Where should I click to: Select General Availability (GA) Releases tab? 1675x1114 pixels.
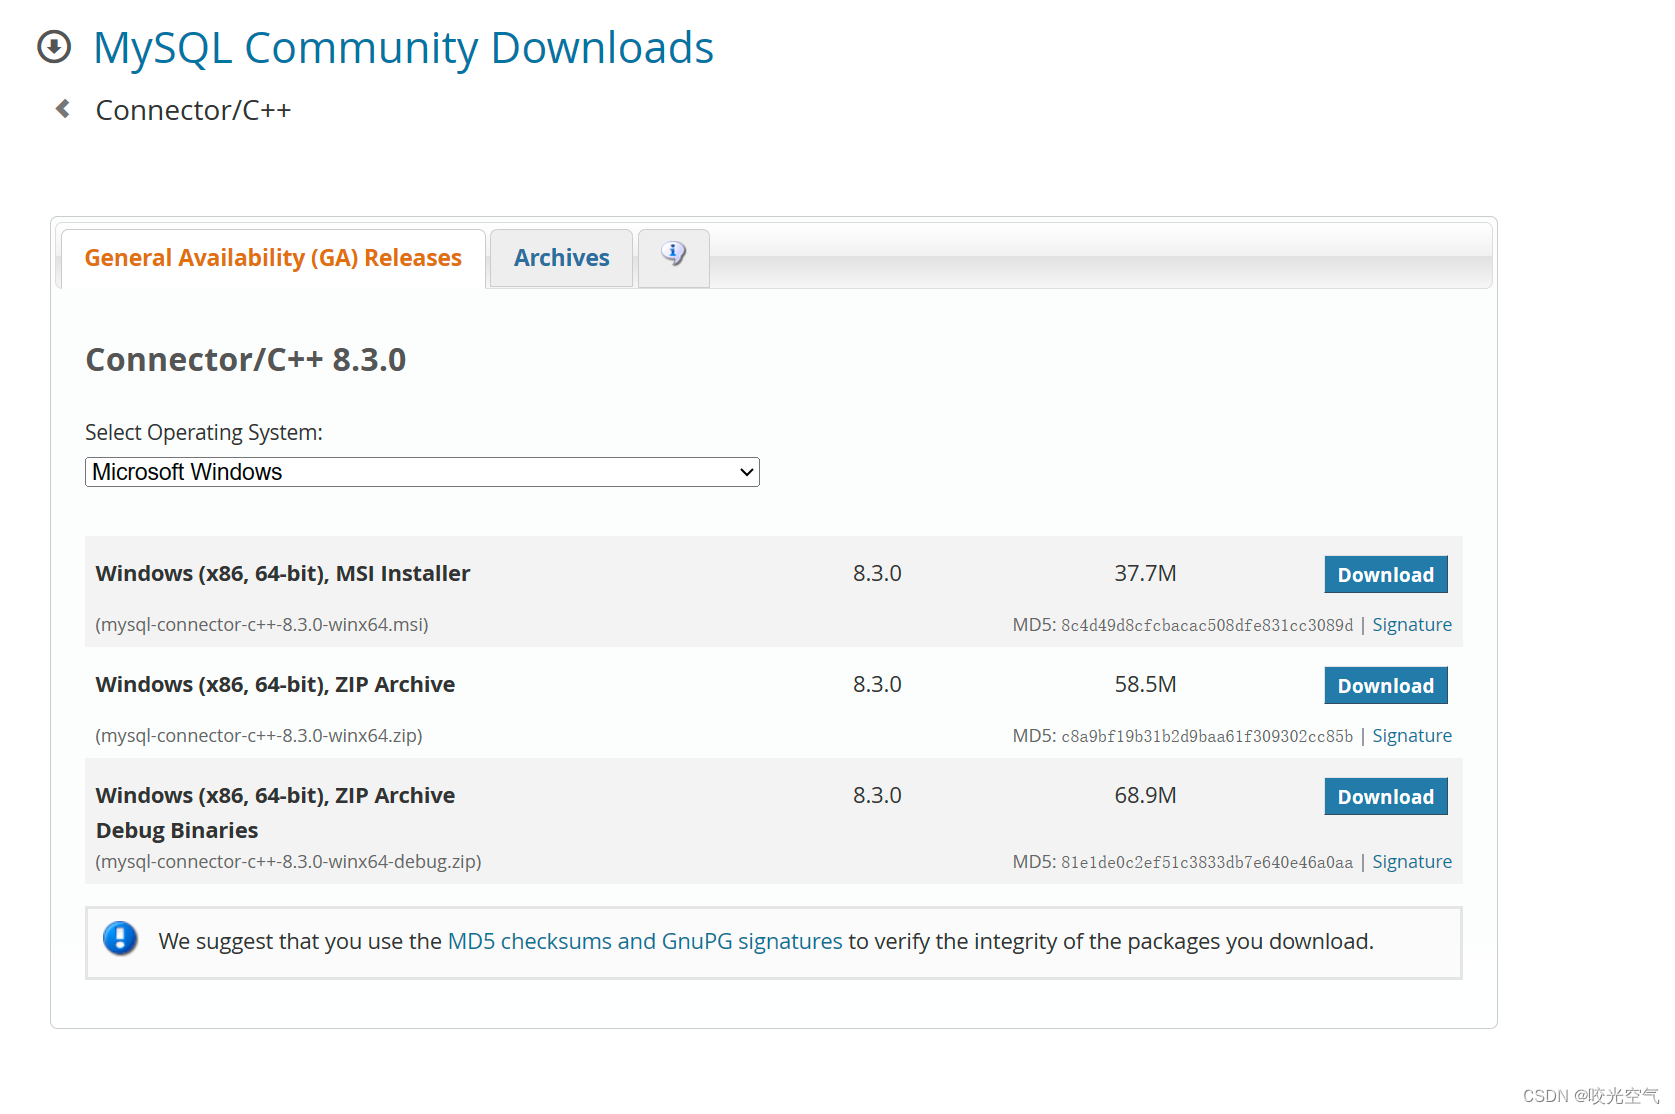[273, 258]
